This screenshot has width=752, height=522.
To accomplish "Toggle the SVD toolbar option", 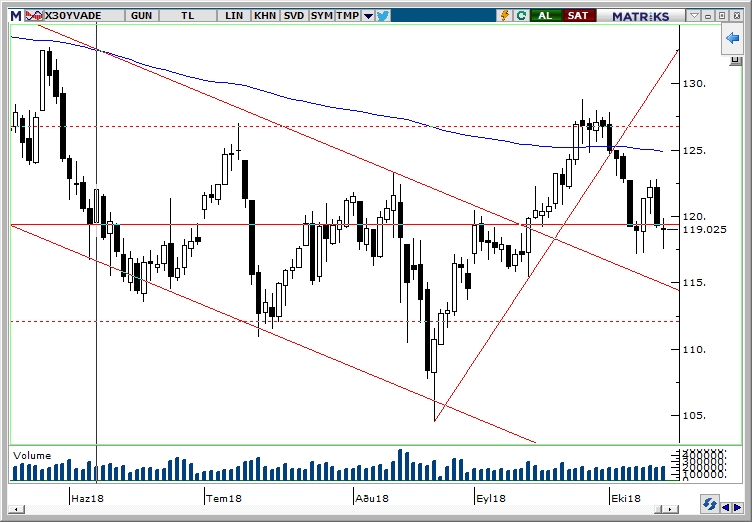I will pos(294,16).
